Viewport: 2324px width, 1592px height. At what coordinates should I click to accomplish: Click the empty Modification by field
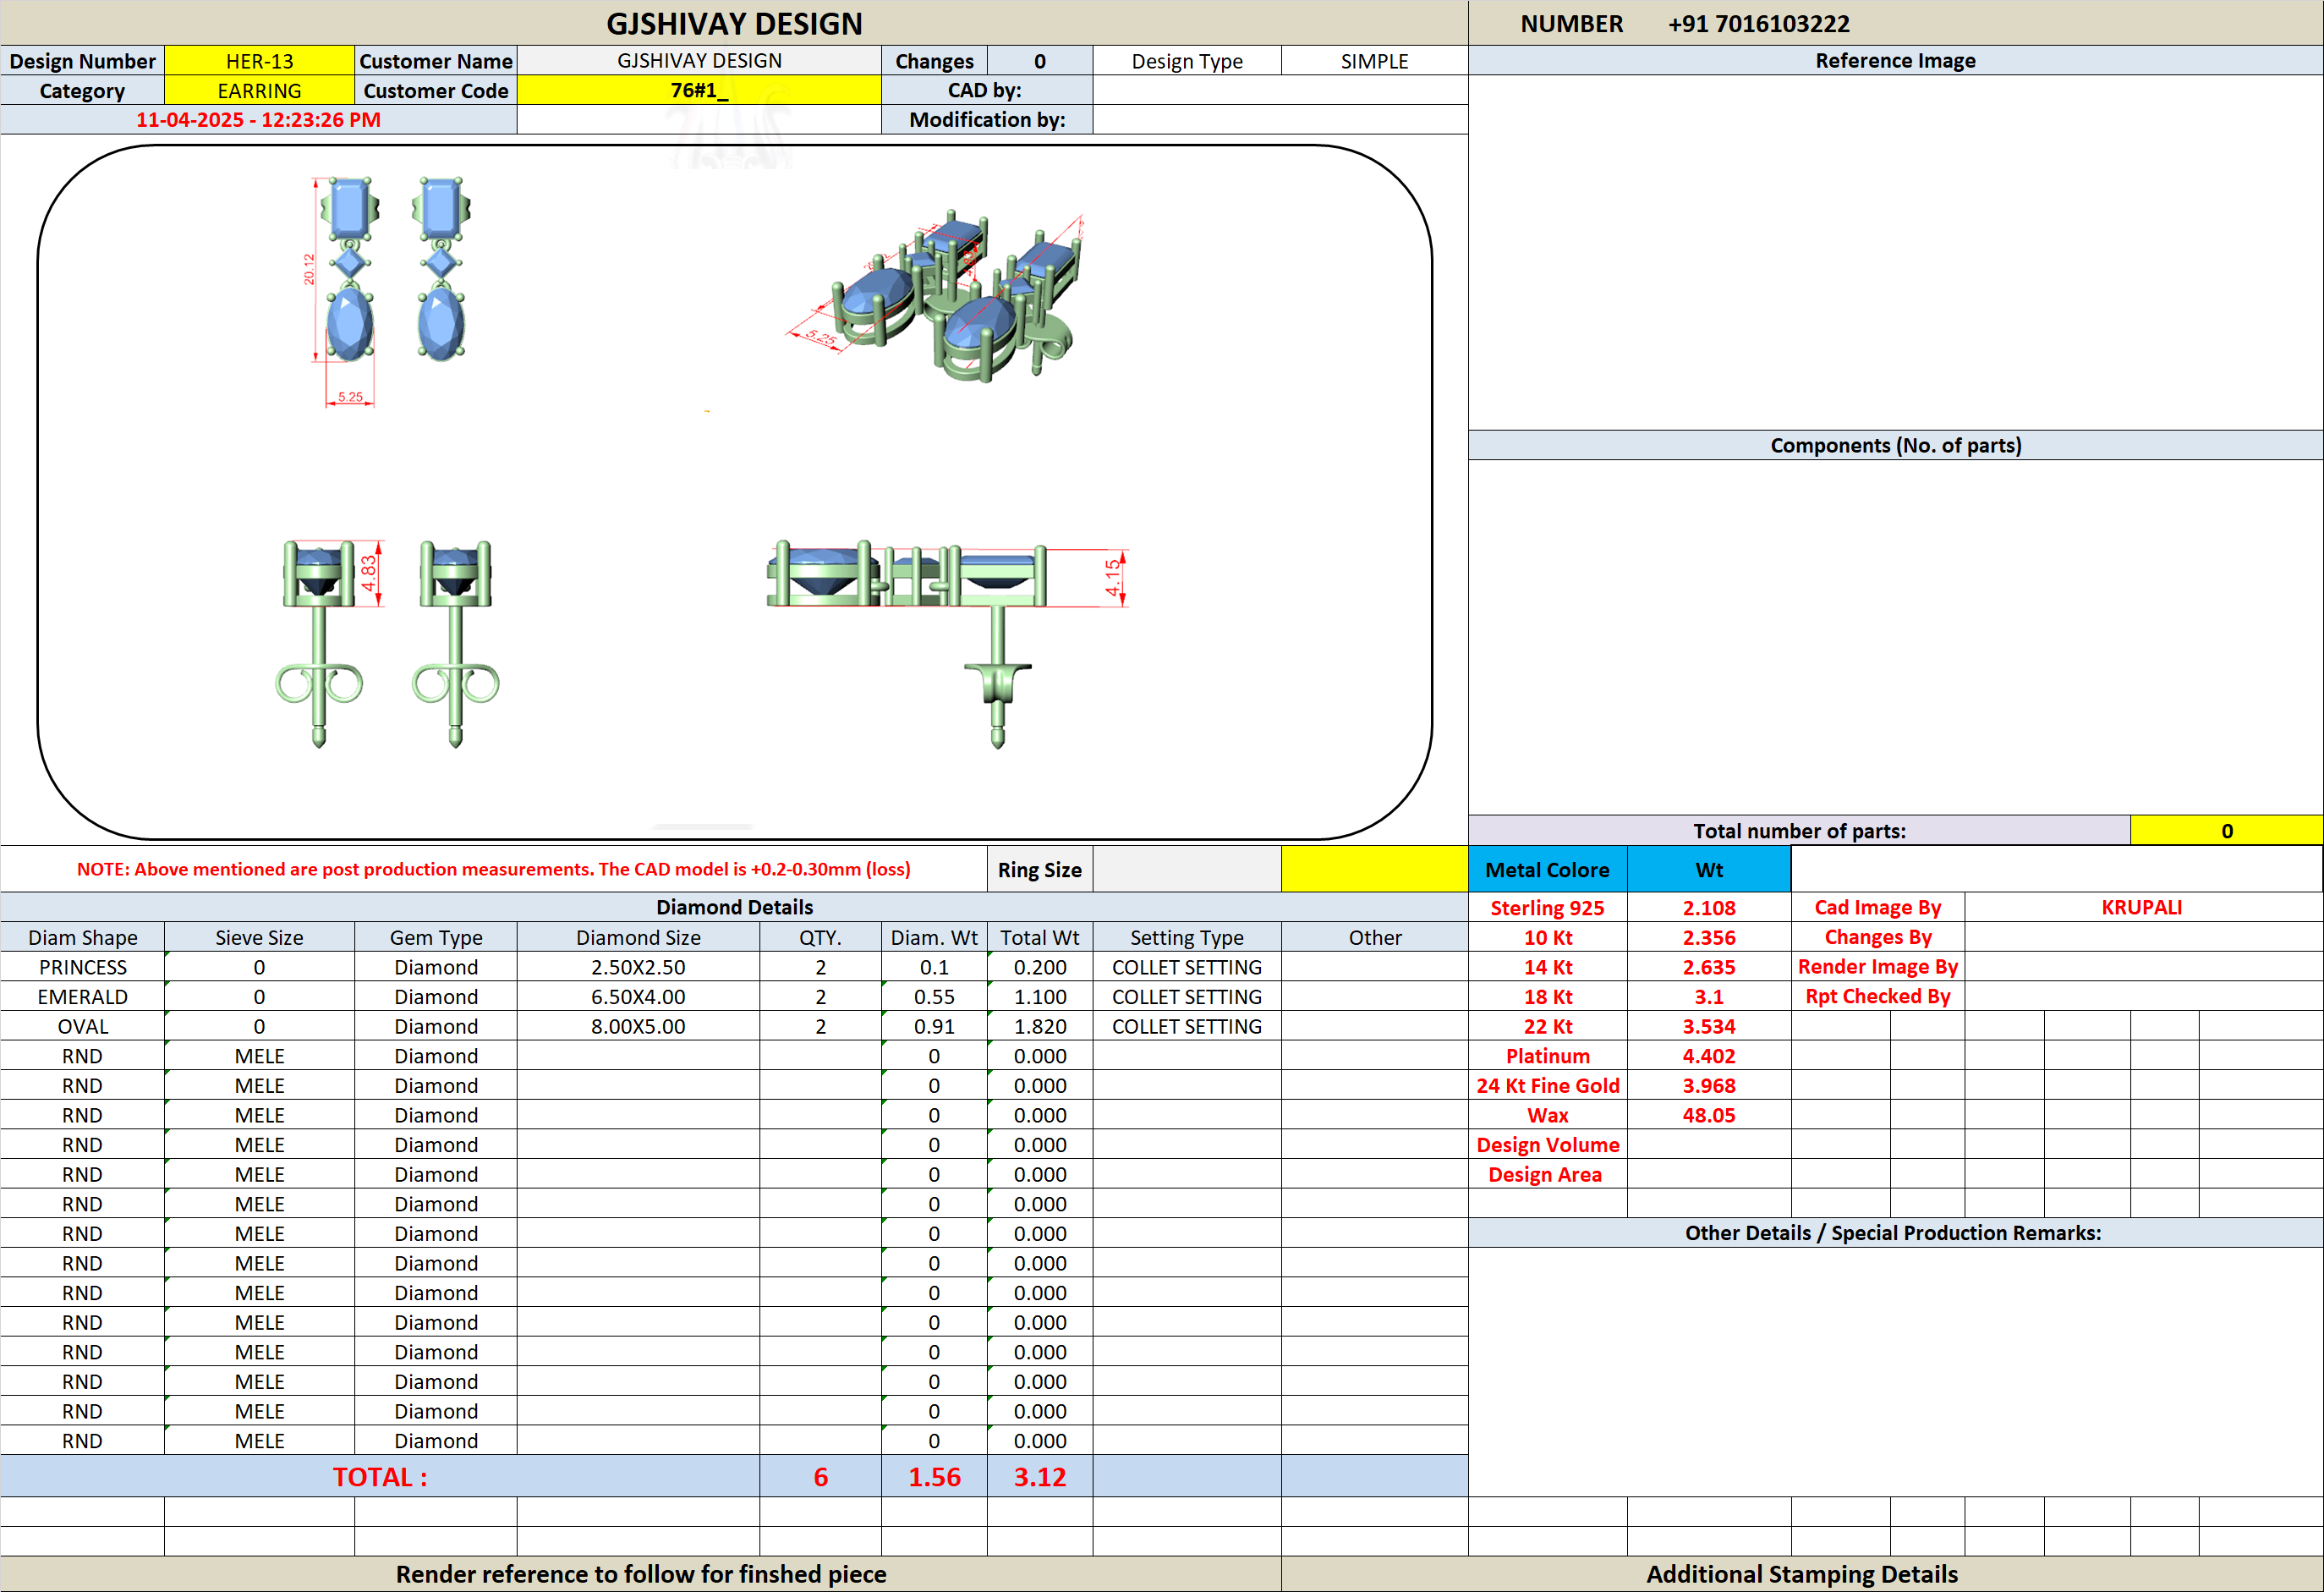coord(1280,120)
